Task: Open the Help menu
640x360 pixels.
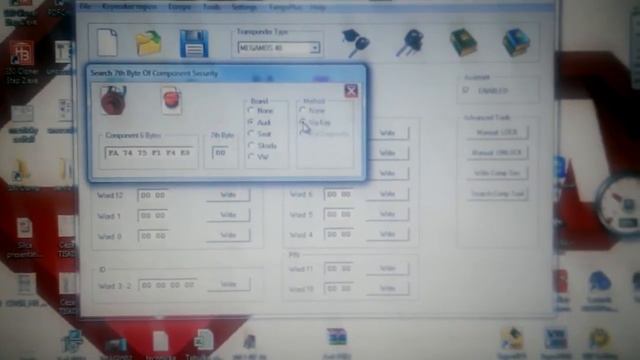Action: pyautogui.click(x=318, y=7)
